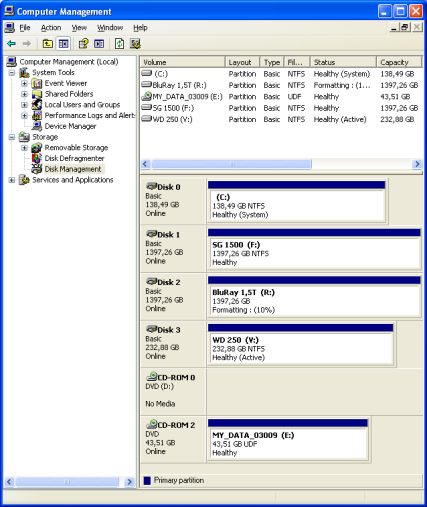Click the Back arrow toolbar icon

(x=12, y=44)
